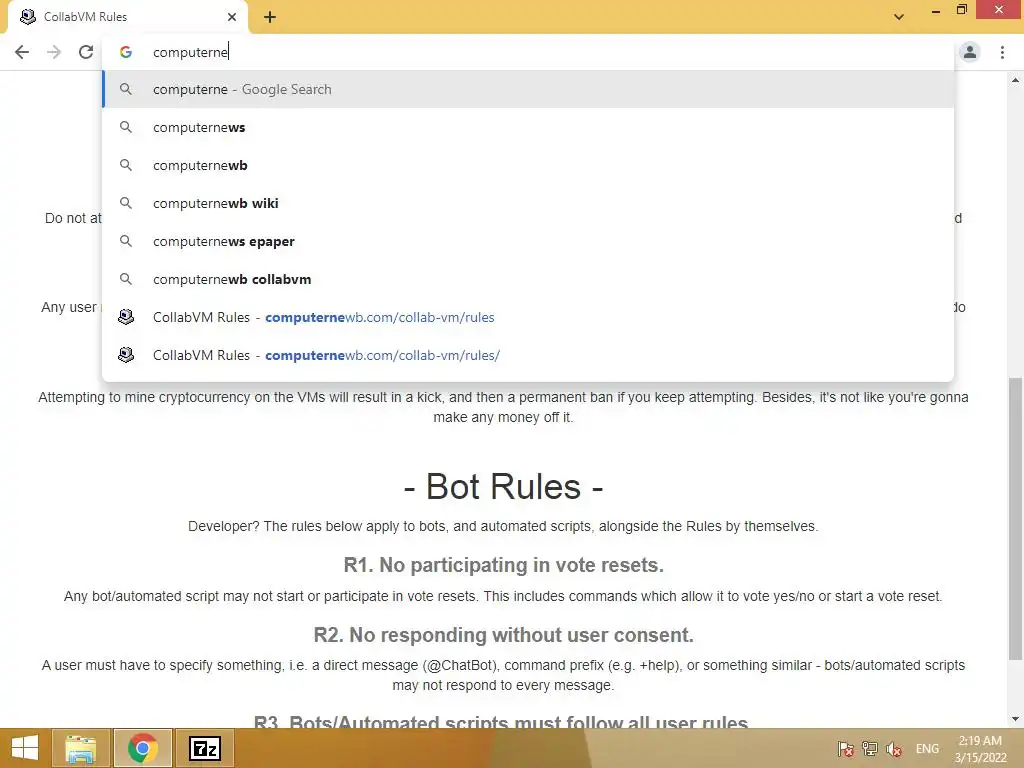Click page scrollbar down arrow
The image size is (1024, 768).
[1015, 719]
